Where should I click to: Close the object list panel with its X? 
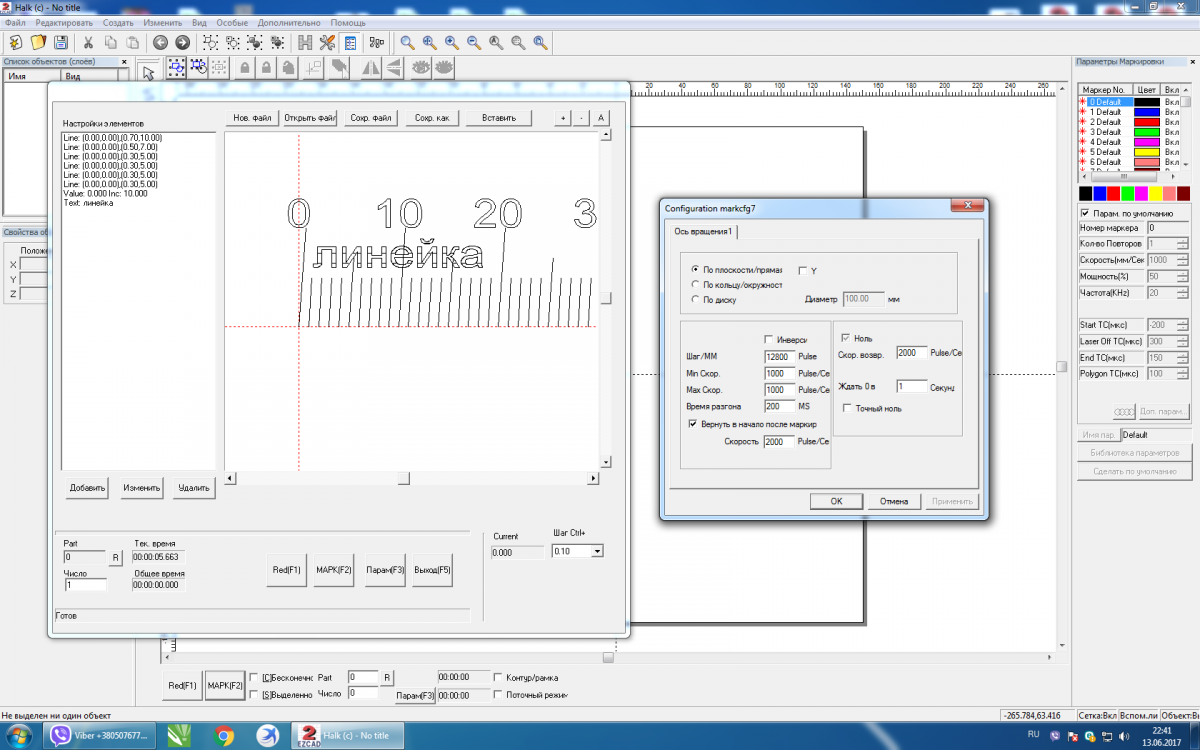(124, 61)
